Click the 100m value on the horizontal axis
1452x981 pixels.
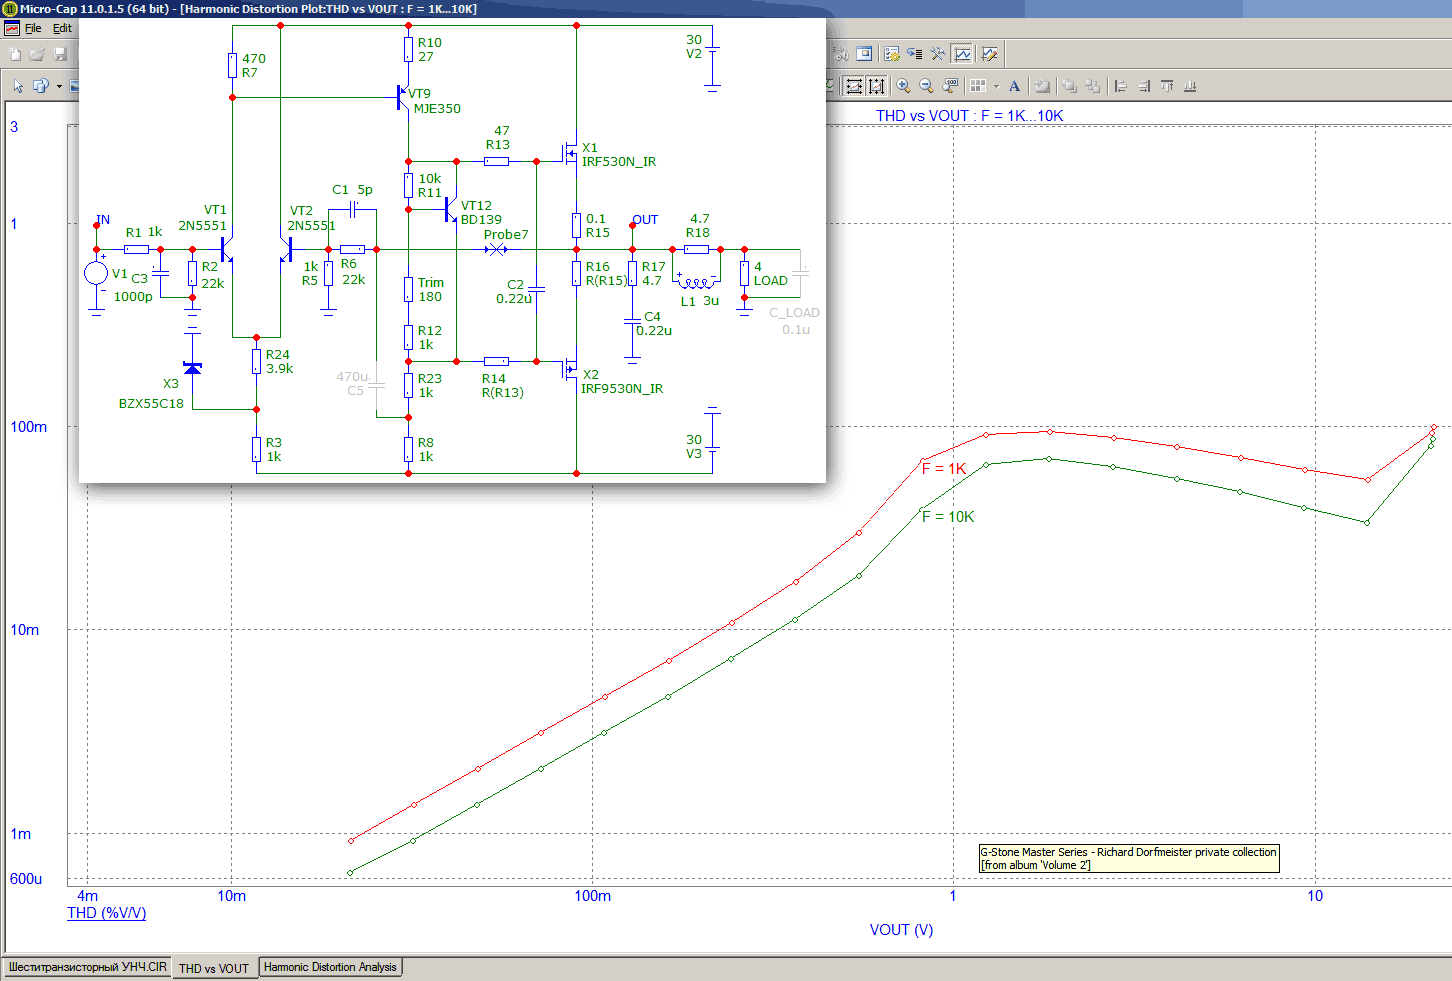pos(592,896)
